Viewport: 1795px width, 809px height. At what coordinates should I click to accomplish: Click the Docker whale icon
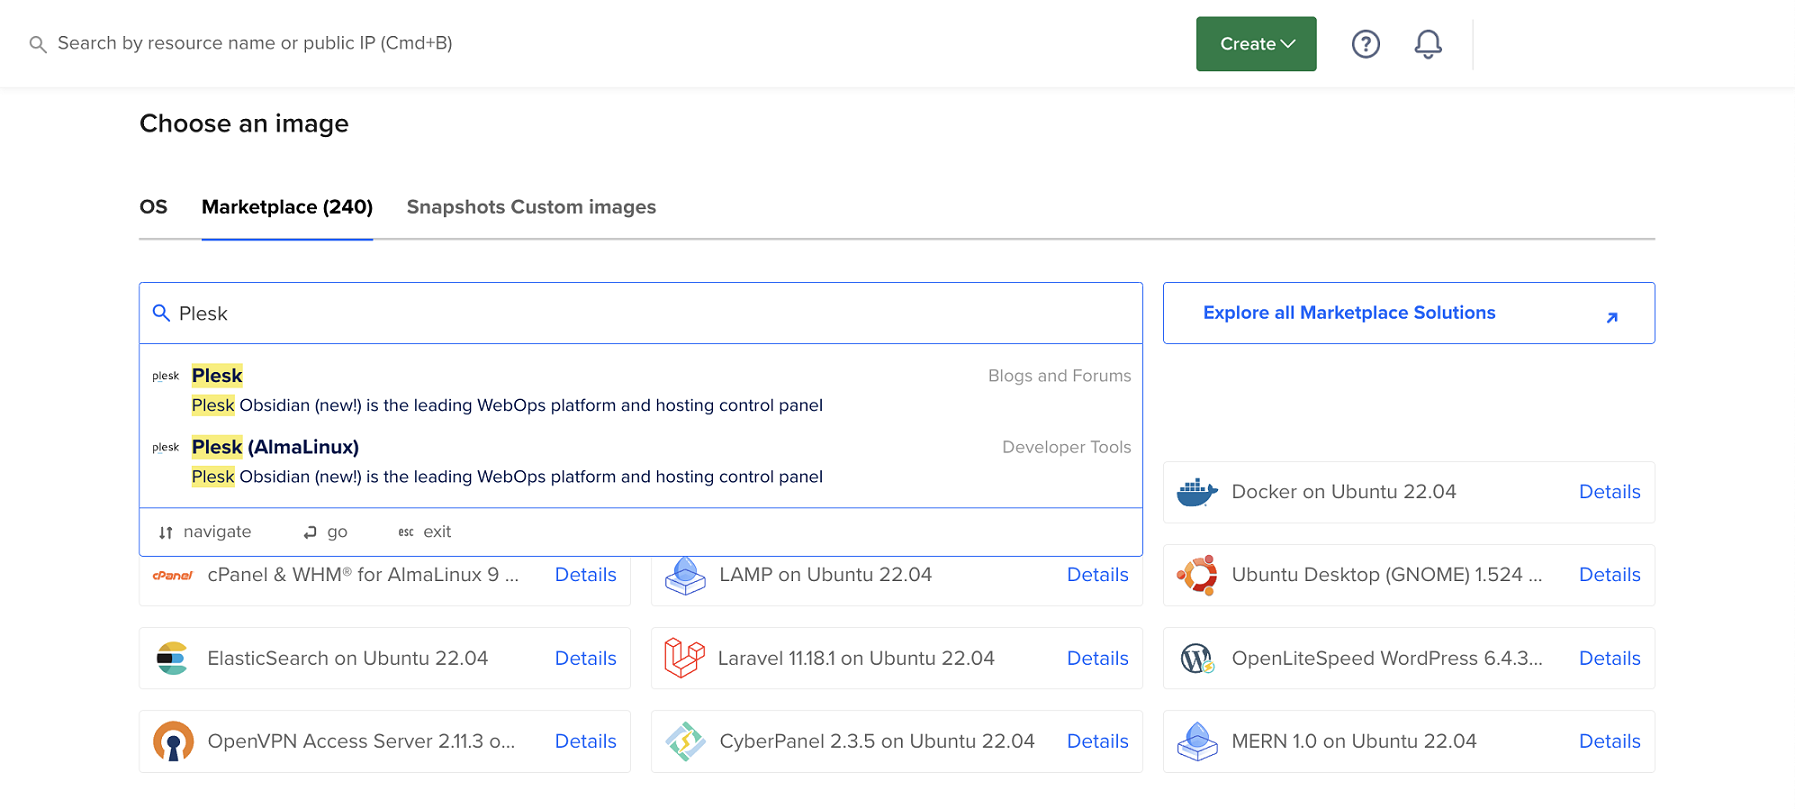click(1196, 492)
